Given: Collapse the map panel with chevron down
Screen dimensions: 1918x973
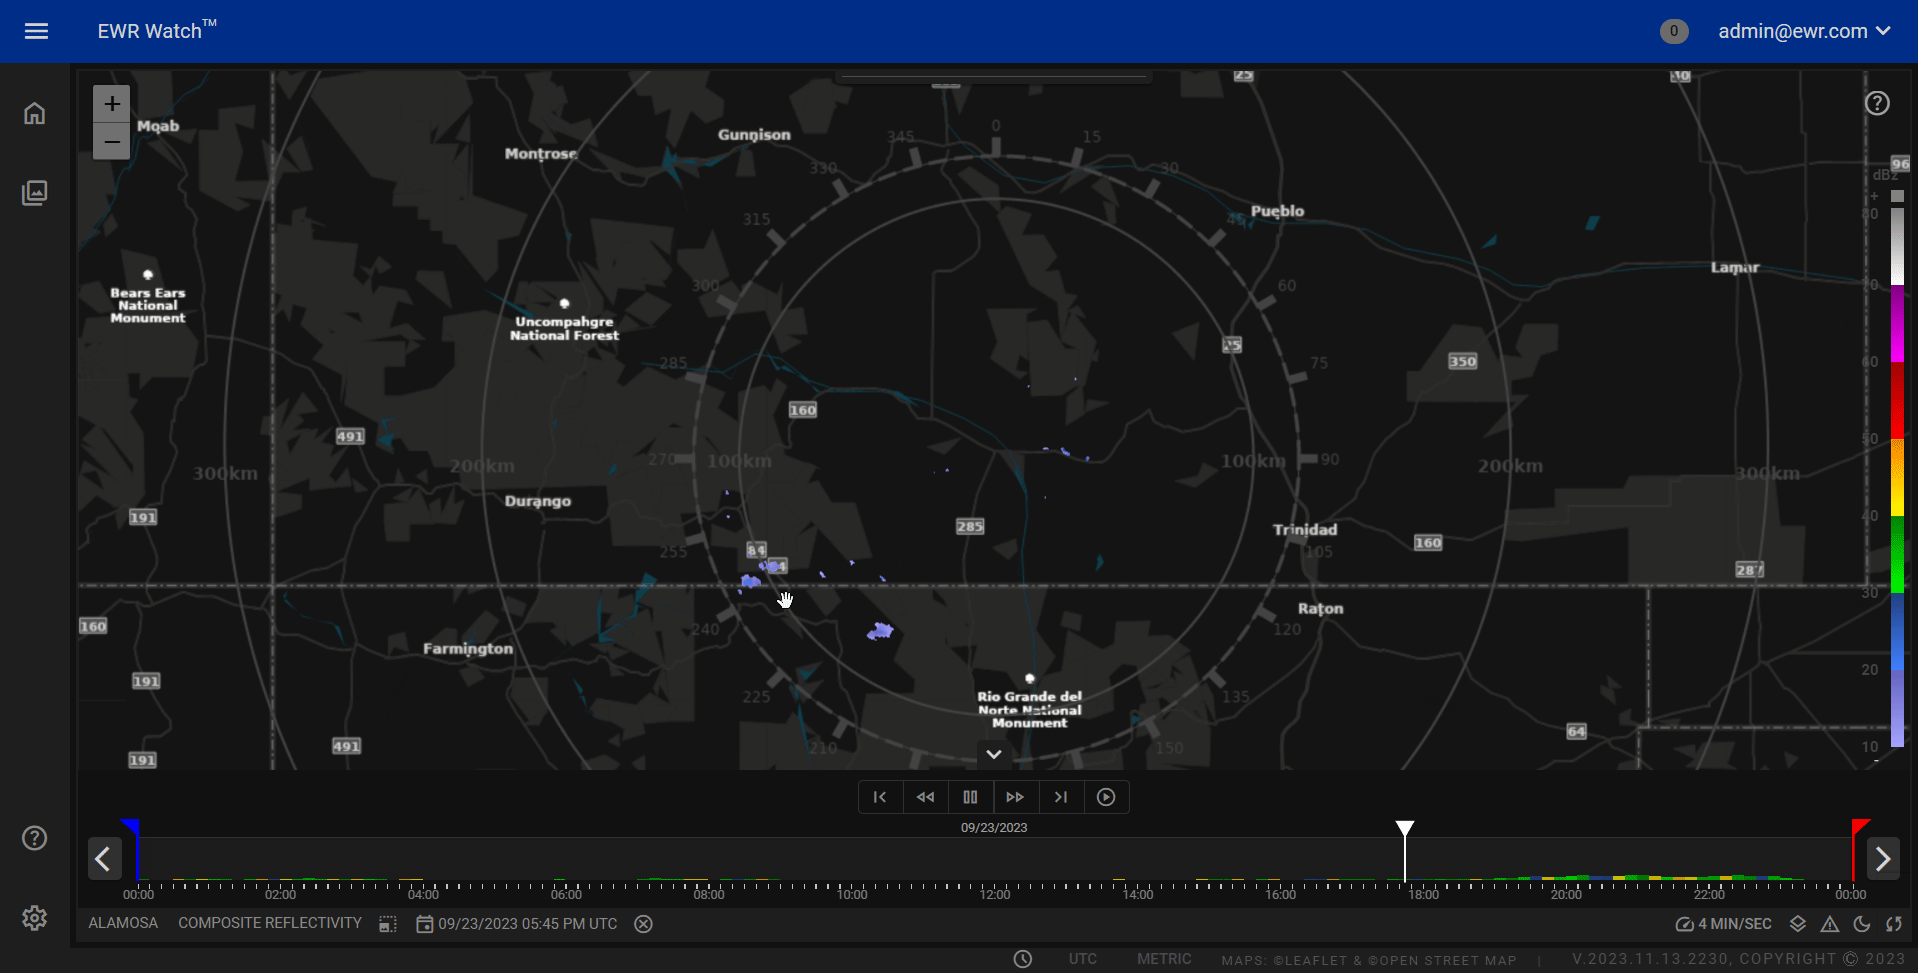Looking at the screenshot, I should point(994,754).
